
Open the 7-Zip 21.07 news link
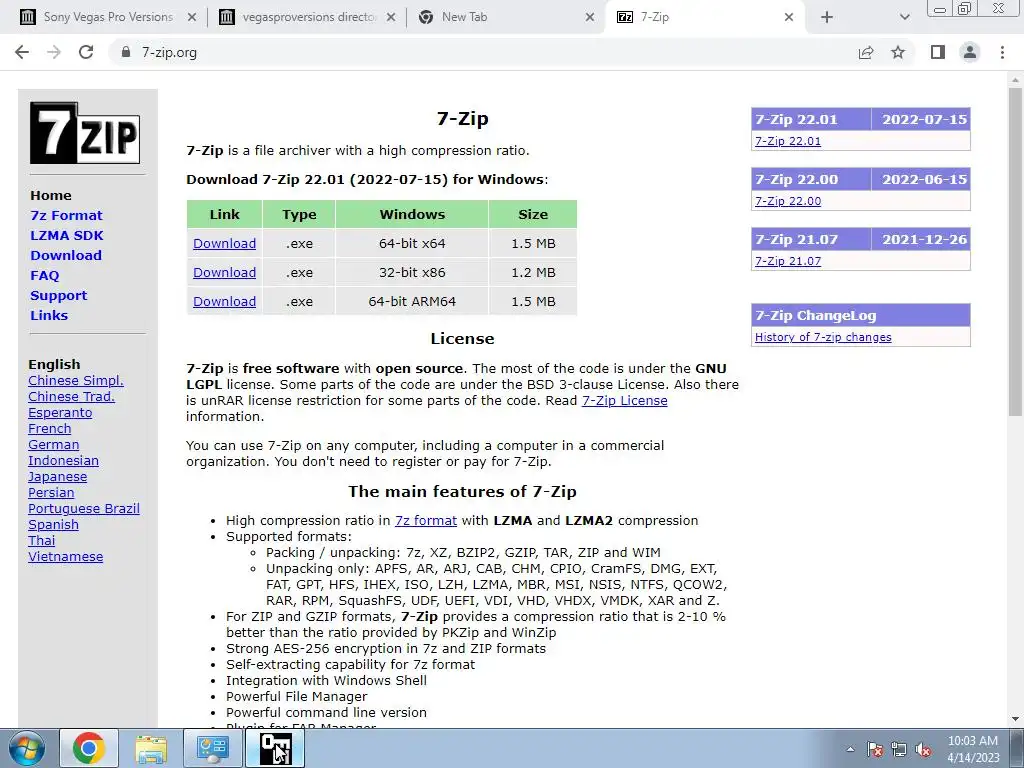click(788, 261)
